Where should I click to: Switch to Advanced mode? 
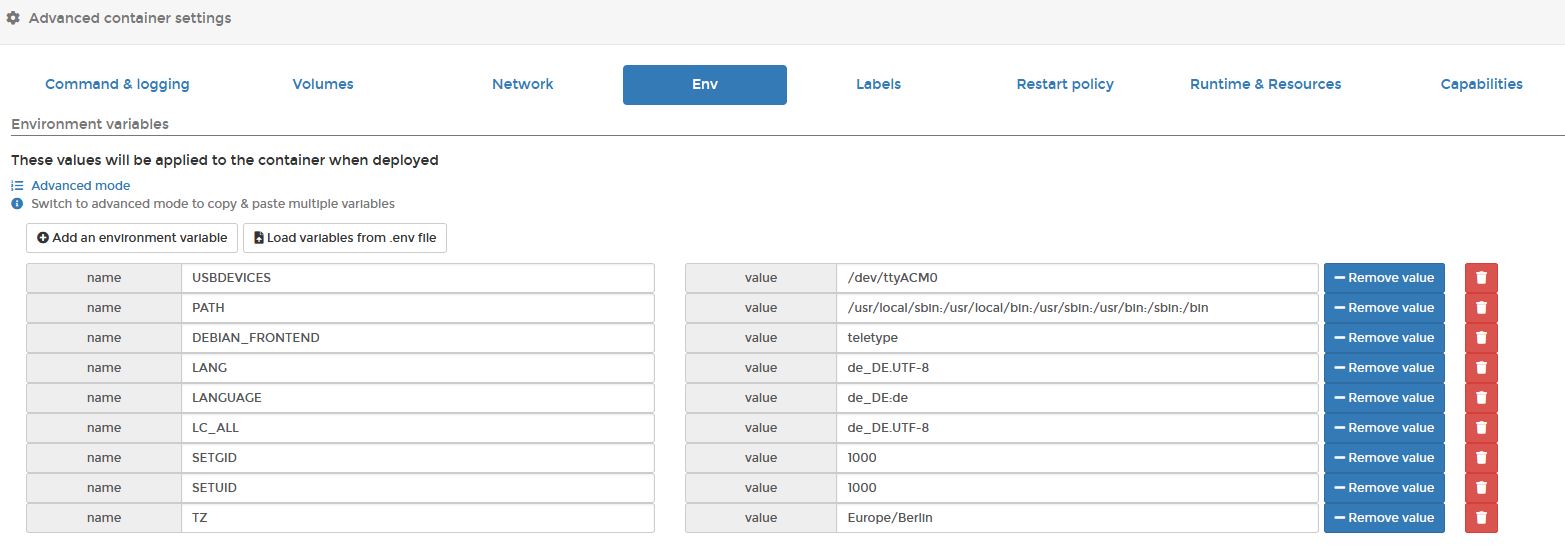80,186
